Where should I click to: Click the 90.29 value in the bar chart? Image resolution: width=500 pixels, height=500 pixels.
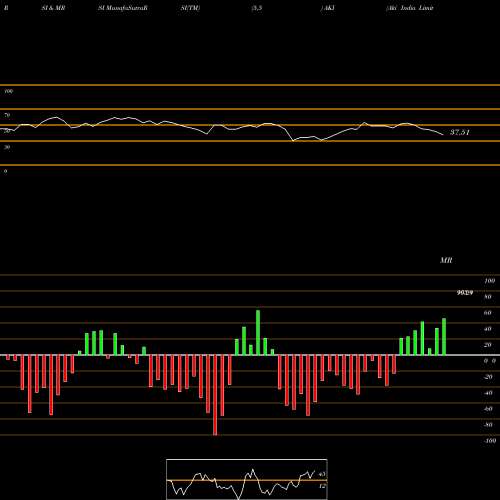tap(465, 293)
